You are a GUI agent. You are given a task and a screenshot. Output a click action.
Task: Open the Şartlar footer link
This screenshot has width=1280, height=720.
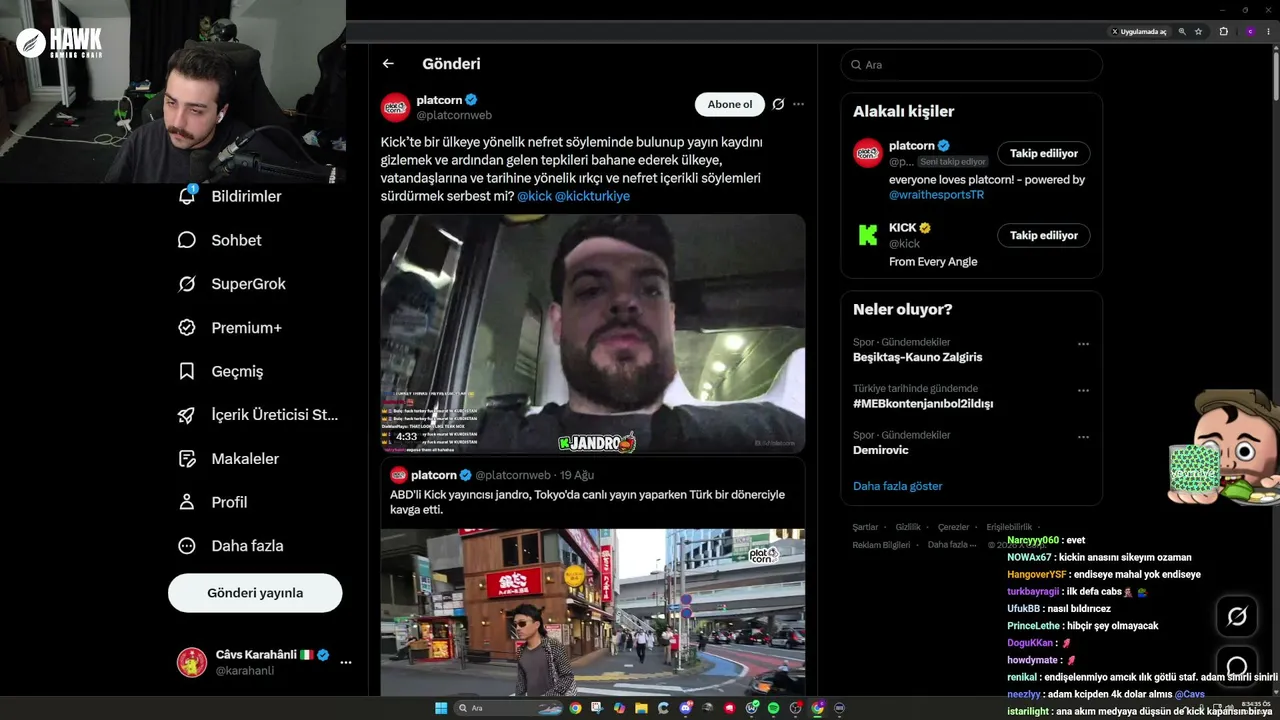click(865, 527)
